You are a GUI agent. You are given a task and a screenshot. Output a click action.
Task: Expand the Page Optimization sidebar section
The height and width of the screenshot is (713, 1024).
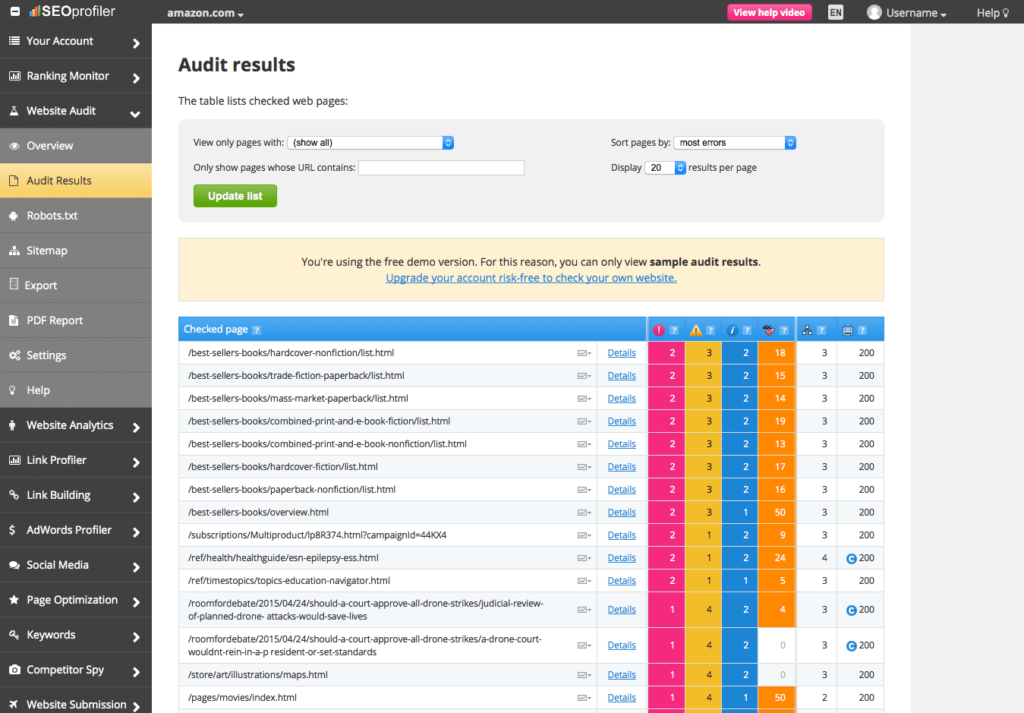(76, 600)
